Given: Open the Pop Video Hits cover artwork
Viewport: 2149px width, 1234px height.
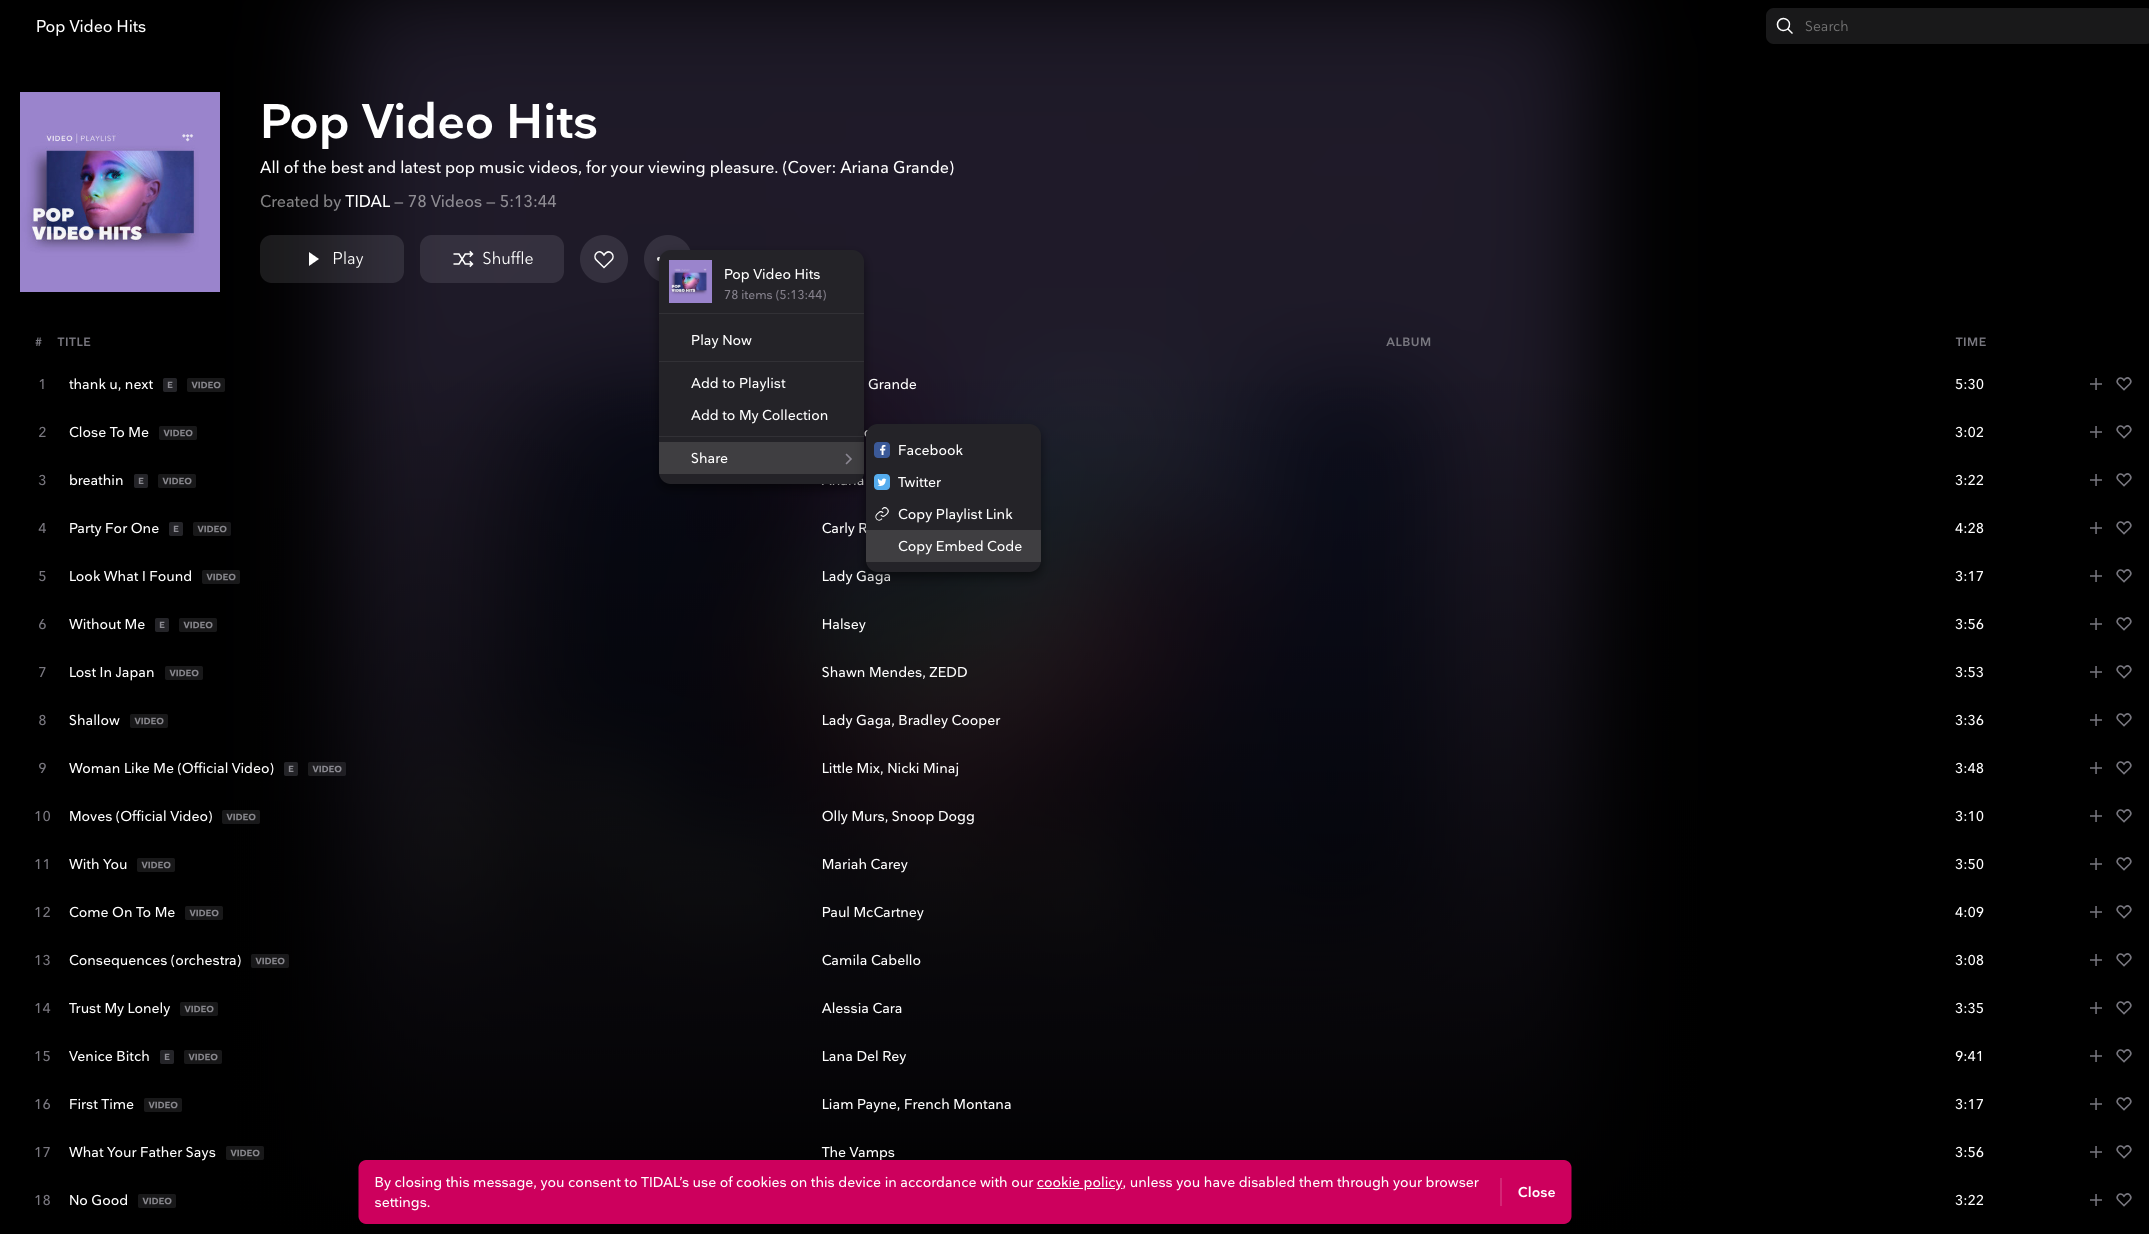Looking at the screenshot, I should point(120,192).
